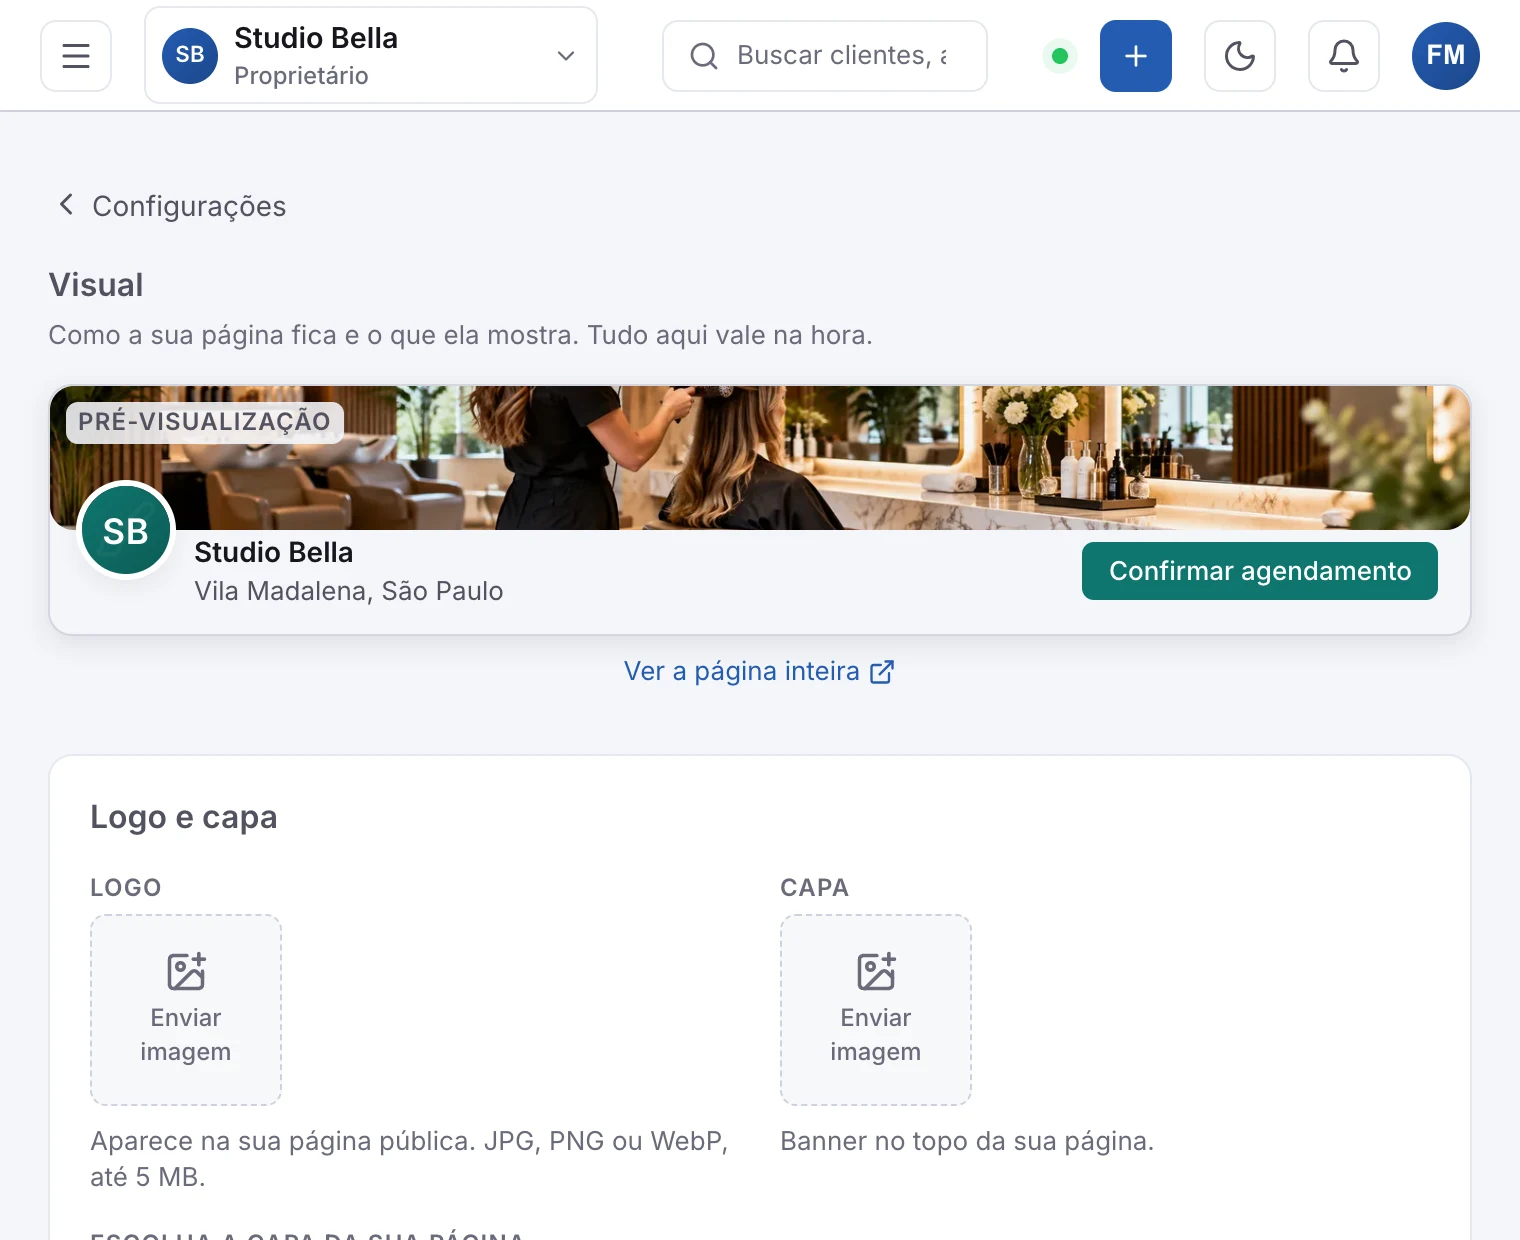This screenshot has height=1240, width=1520.
Task: Click the image-plus icon under CAPA
Action: click(x=876, y=971)
